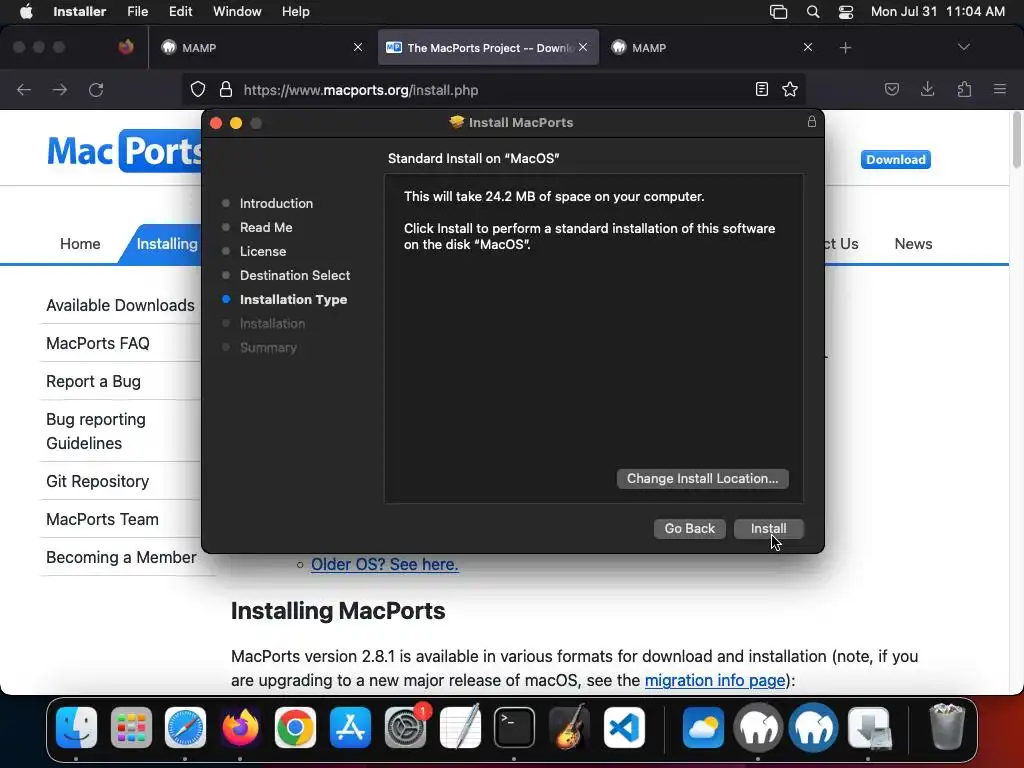Viewport: 1024px width, 768px height.
Task: Close the last MAMP tab
Action: click(x=807, y=47)
